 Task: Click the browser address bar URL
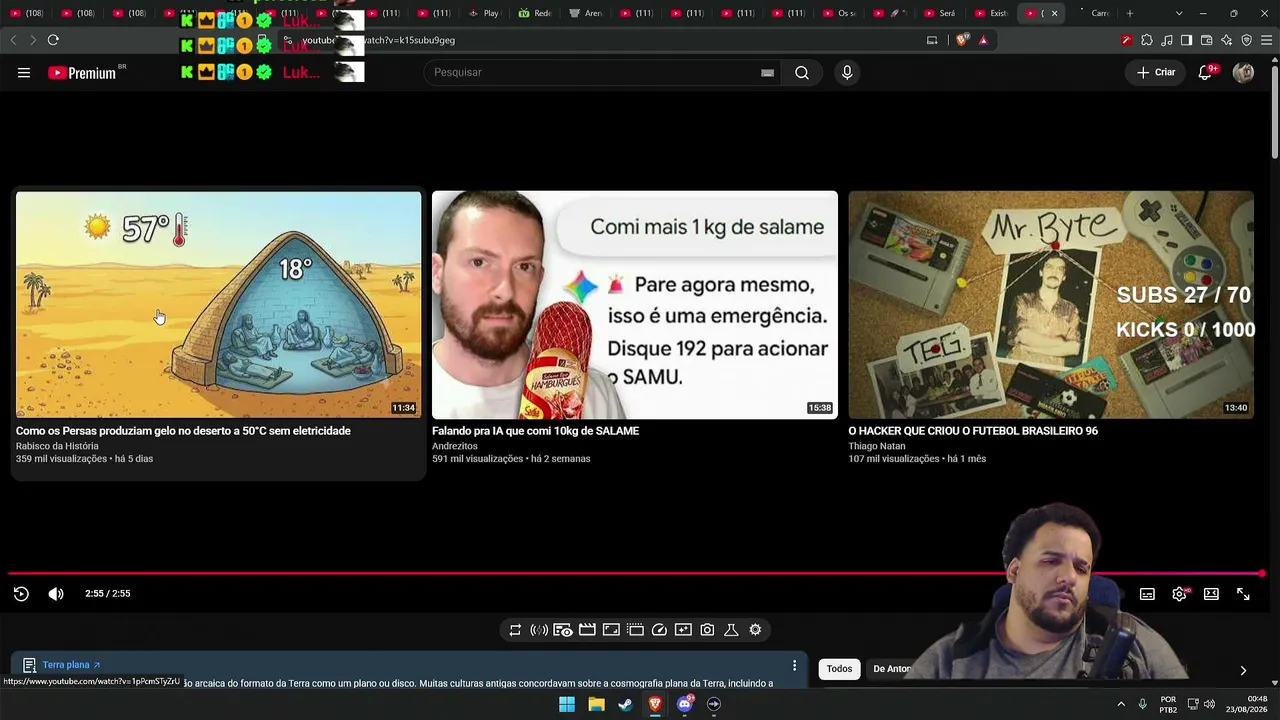[378, 40]
